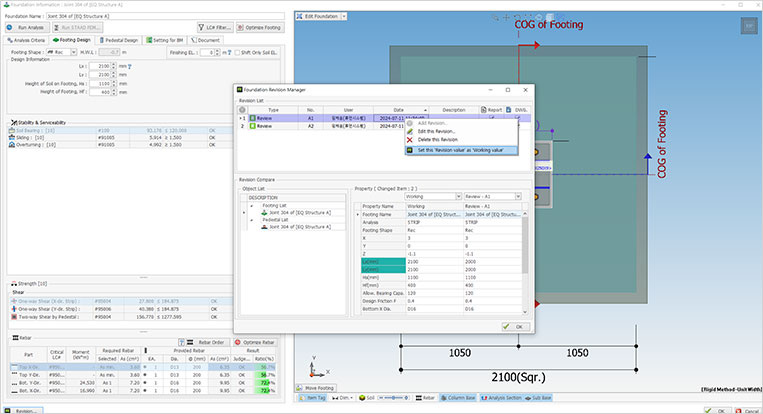Click the help icon next to Lx
Image resolution: width=763 pixels, height=414 pixels.
[x=129, y=66]
